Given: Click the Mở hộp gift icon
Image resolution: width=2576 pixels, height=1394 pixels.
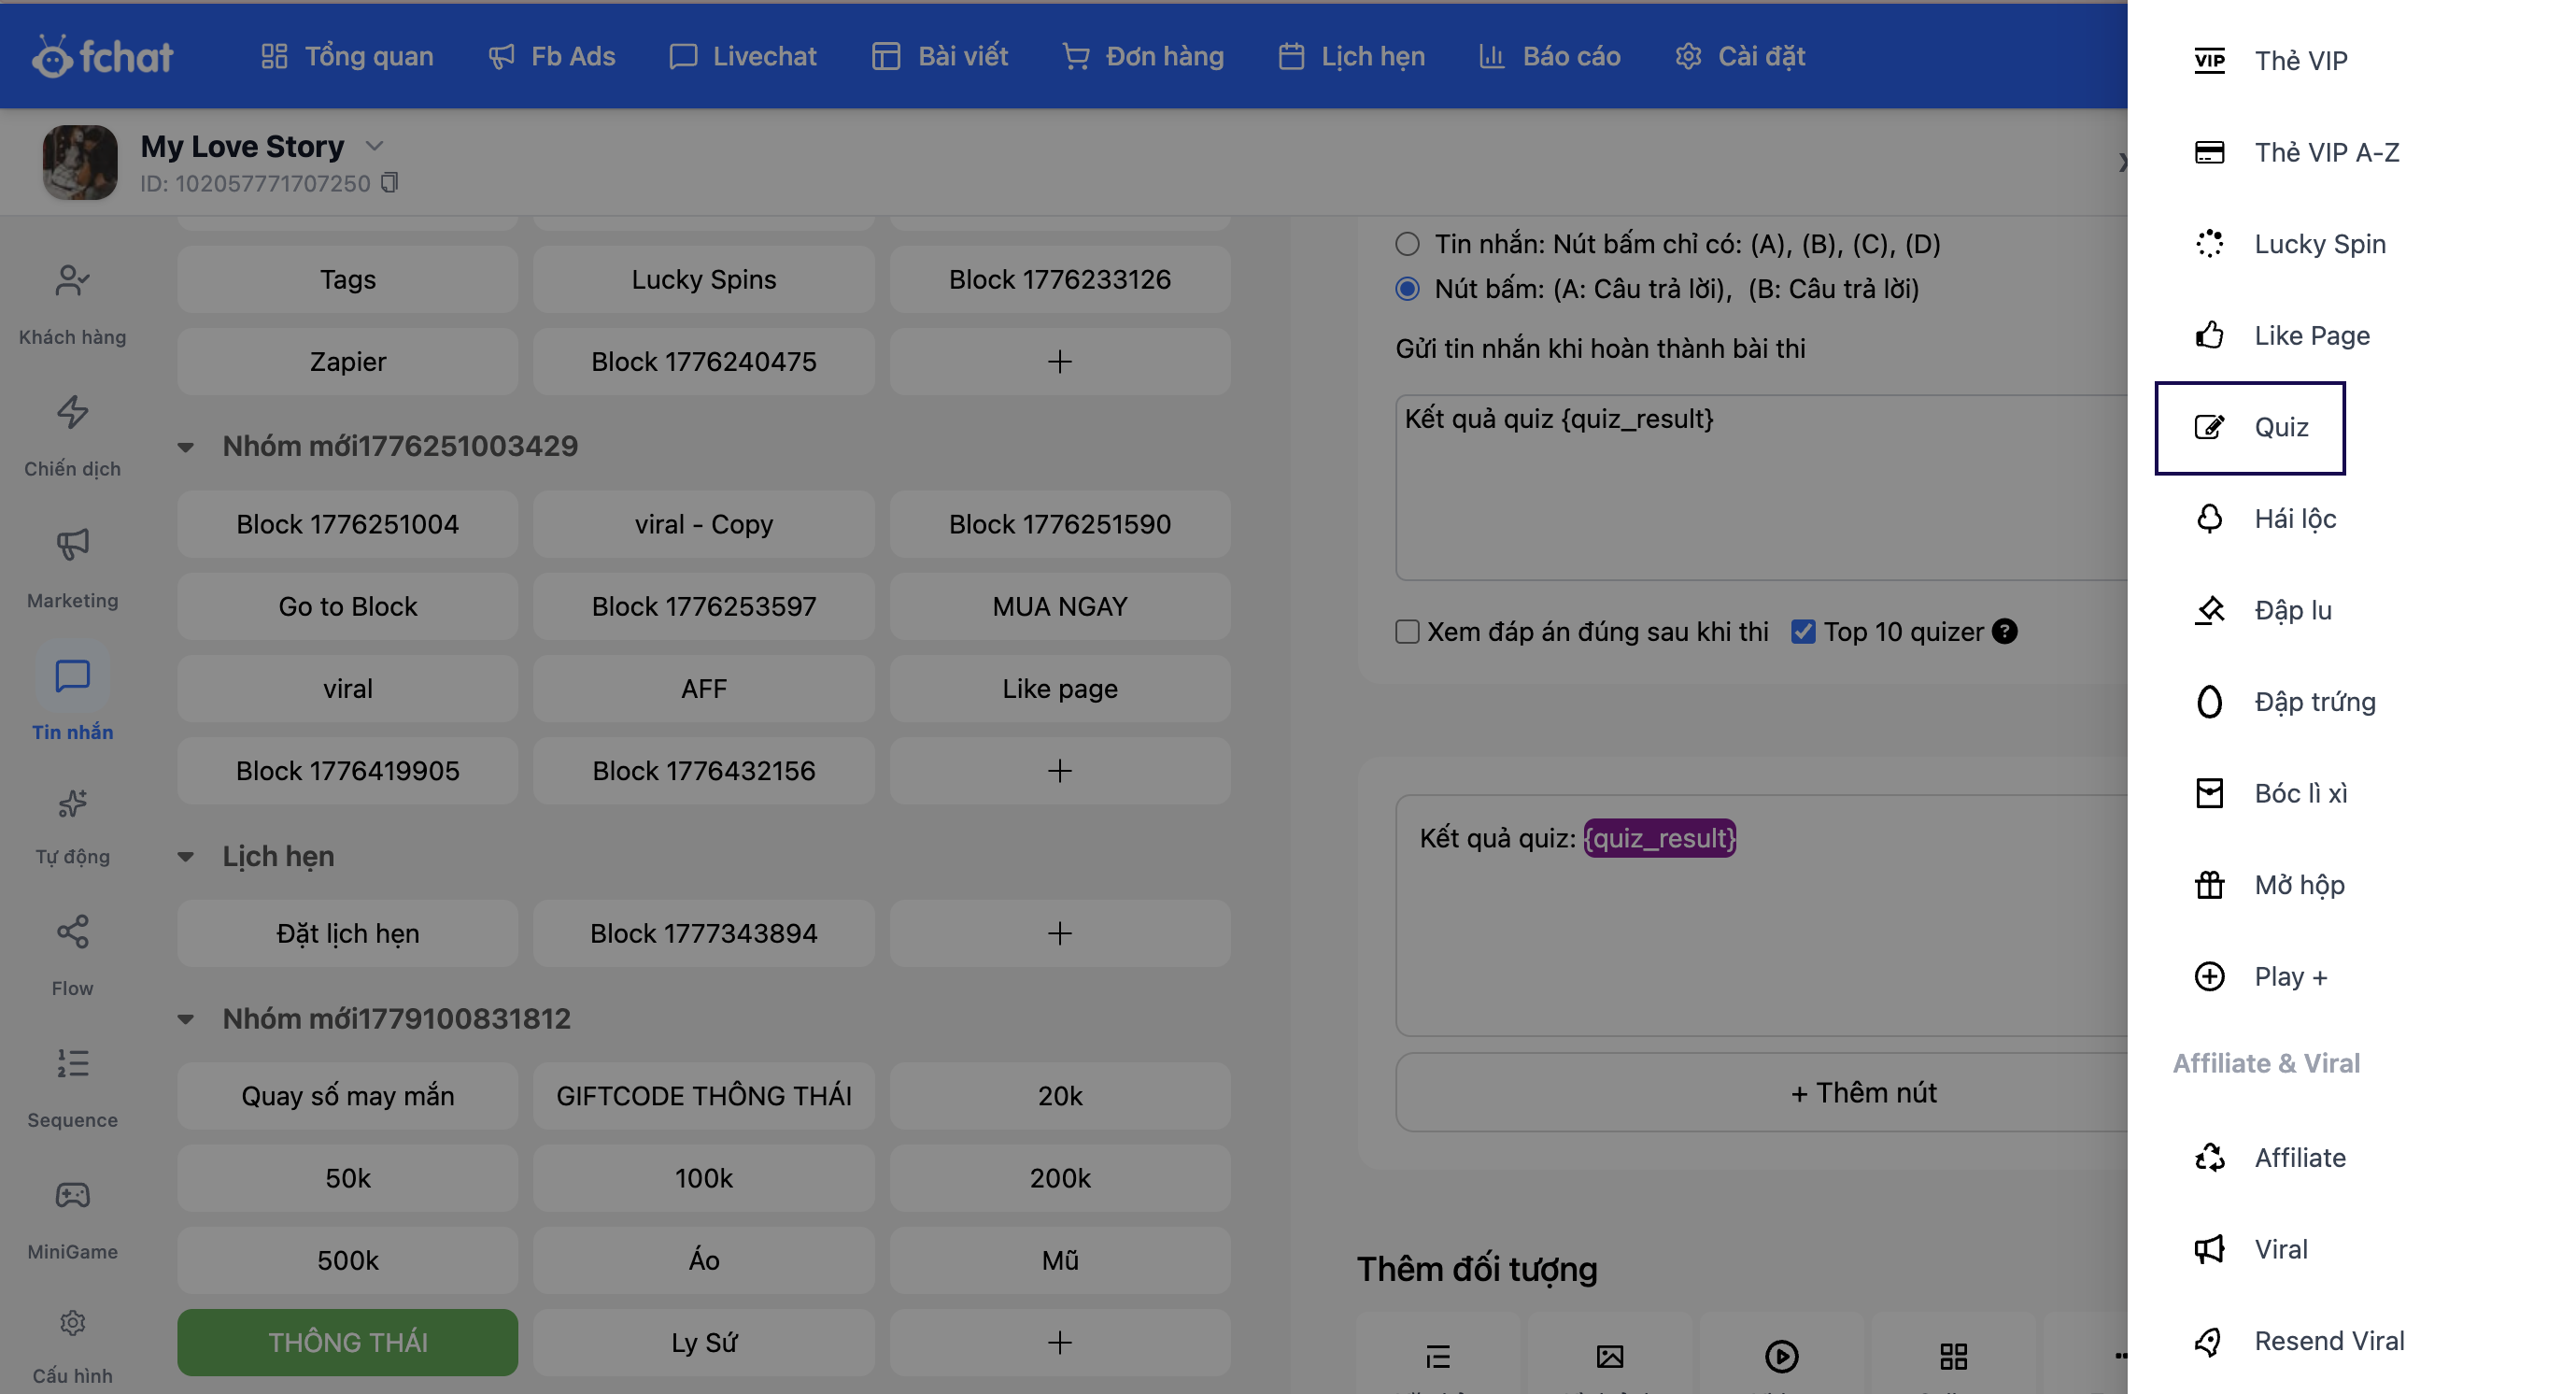Looking at the screenshot, I should (x=2209, y=885).
